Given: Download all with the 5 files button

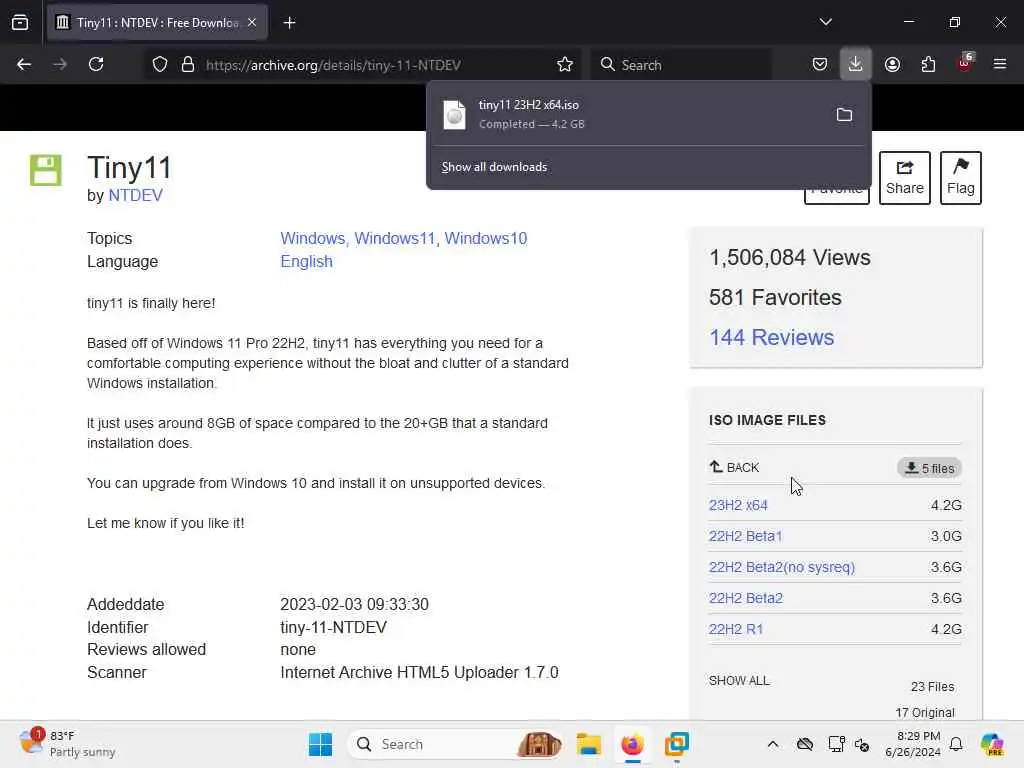Looking at the screenshot, I should point(929,468).
